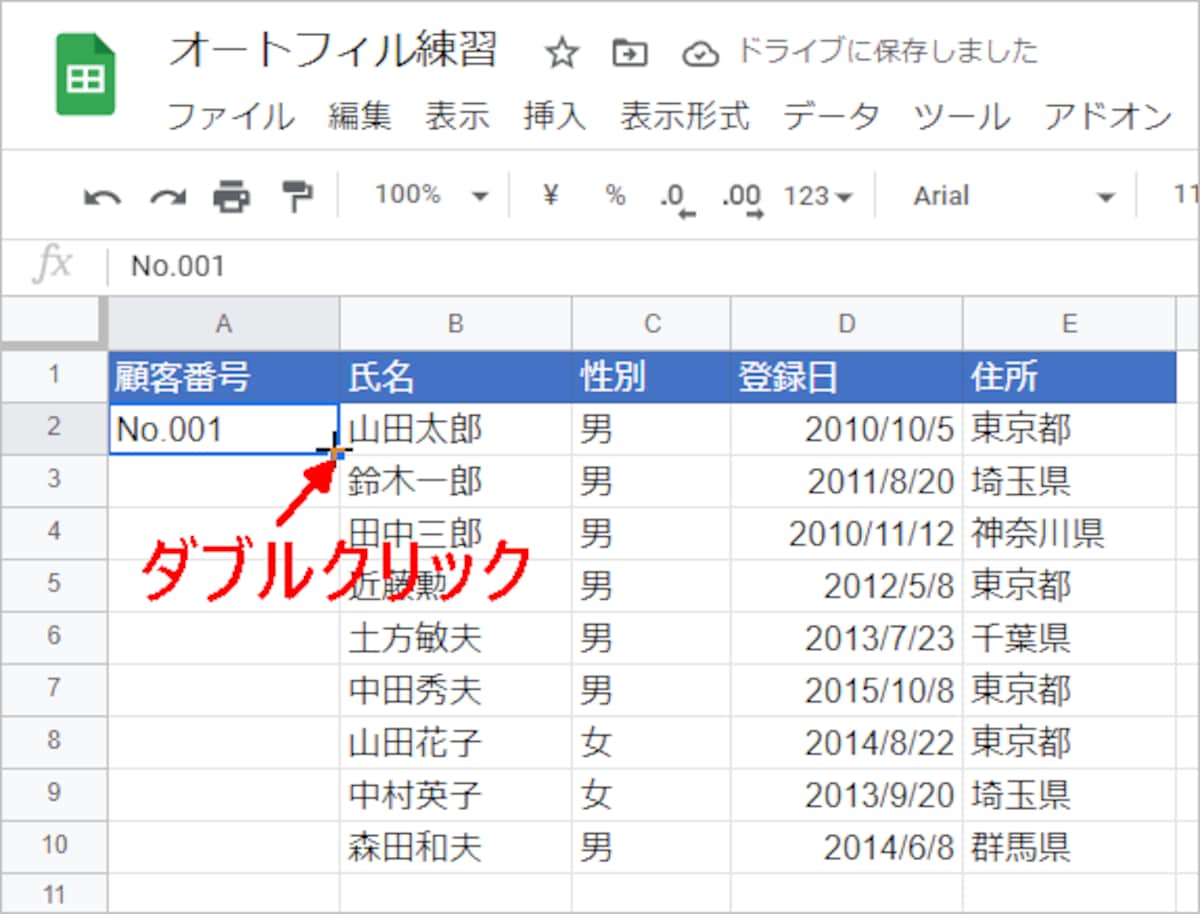Click the Google Sheets home icon
This screenshot has width=1200, height=914.
point(85,74)
